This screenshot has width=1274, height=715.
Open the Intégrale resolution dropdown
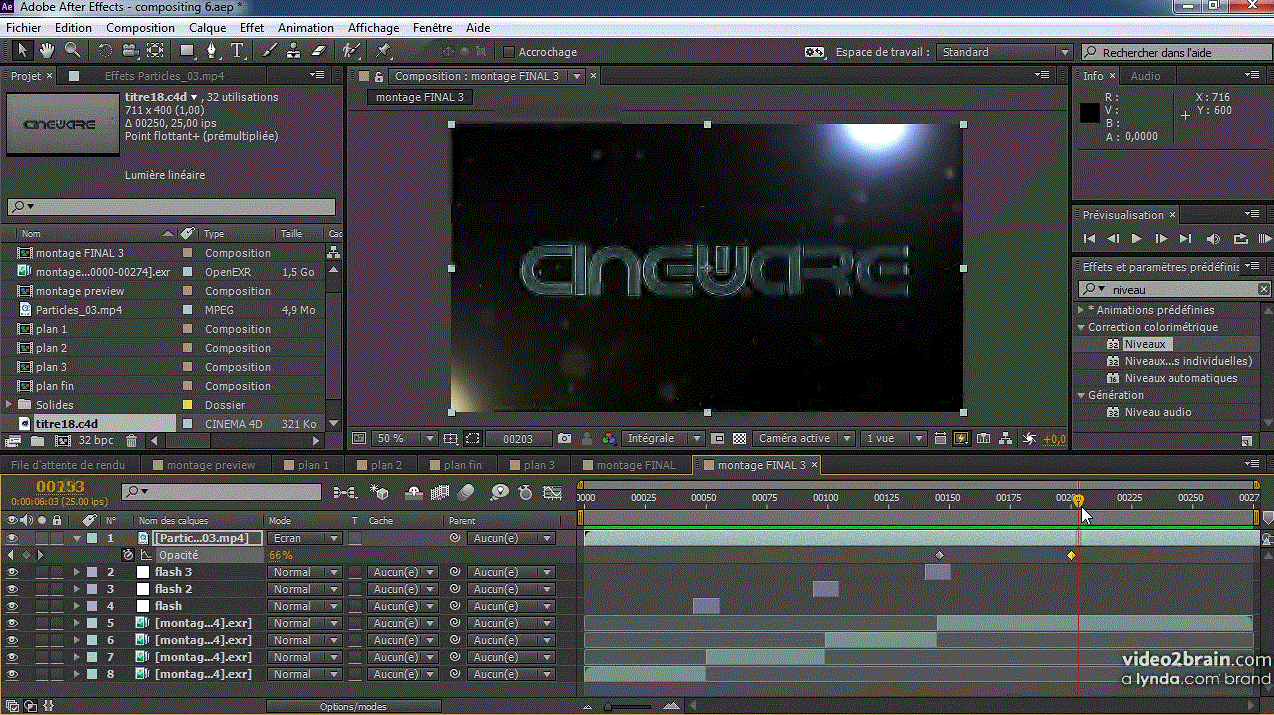(x=663, y=438)
